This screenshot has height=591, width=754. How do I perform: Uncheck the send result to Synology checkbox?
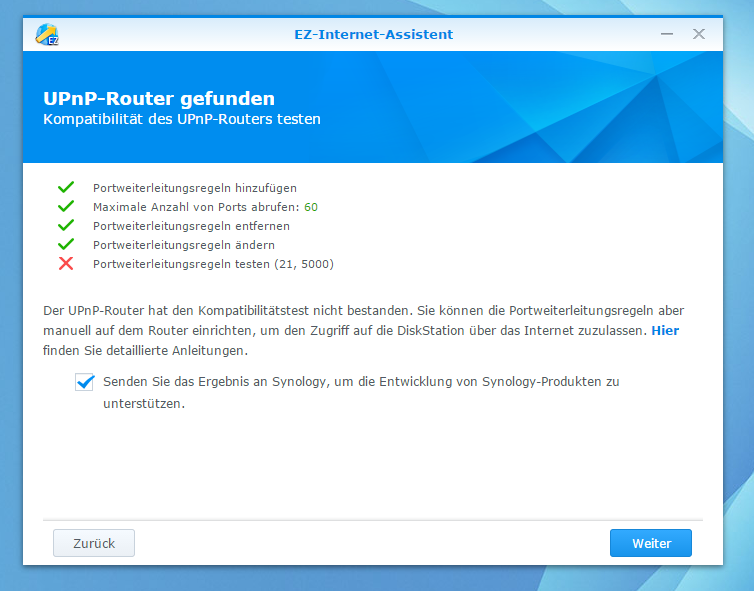click(85, 382)
